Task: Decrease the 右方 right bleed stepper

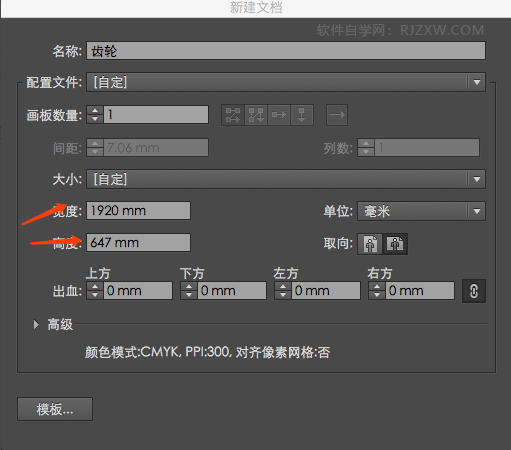Action: (x=377, y=295)
